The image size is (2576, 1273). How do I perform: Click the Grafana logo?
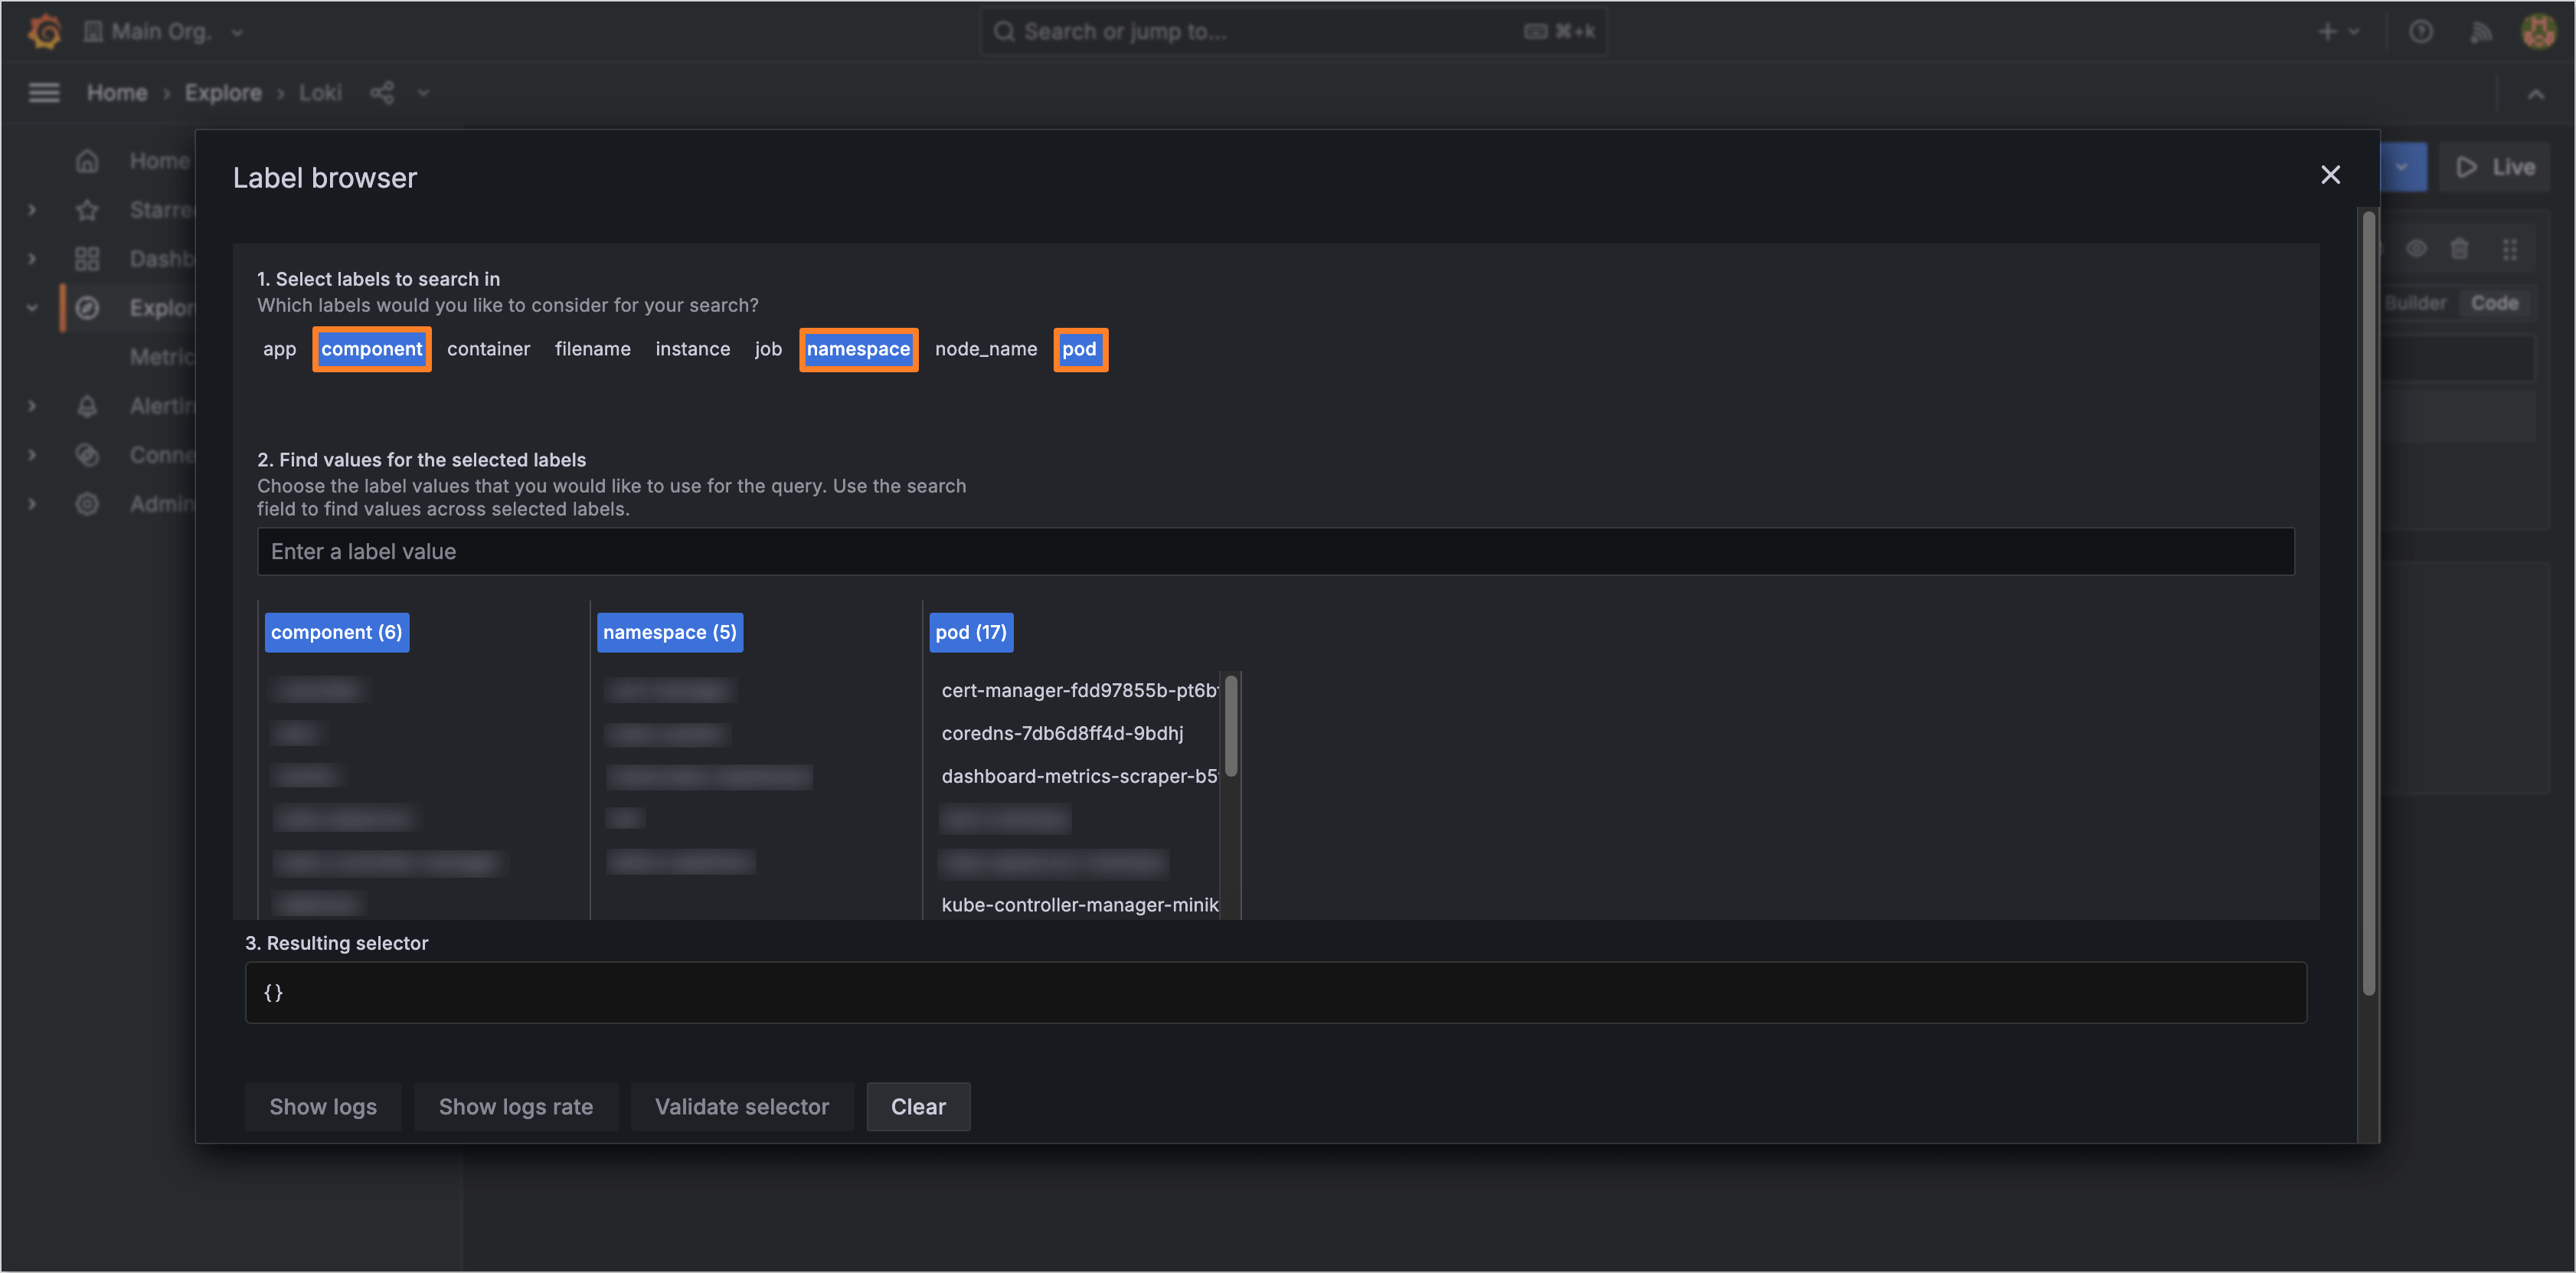click(x=43, y=31)
